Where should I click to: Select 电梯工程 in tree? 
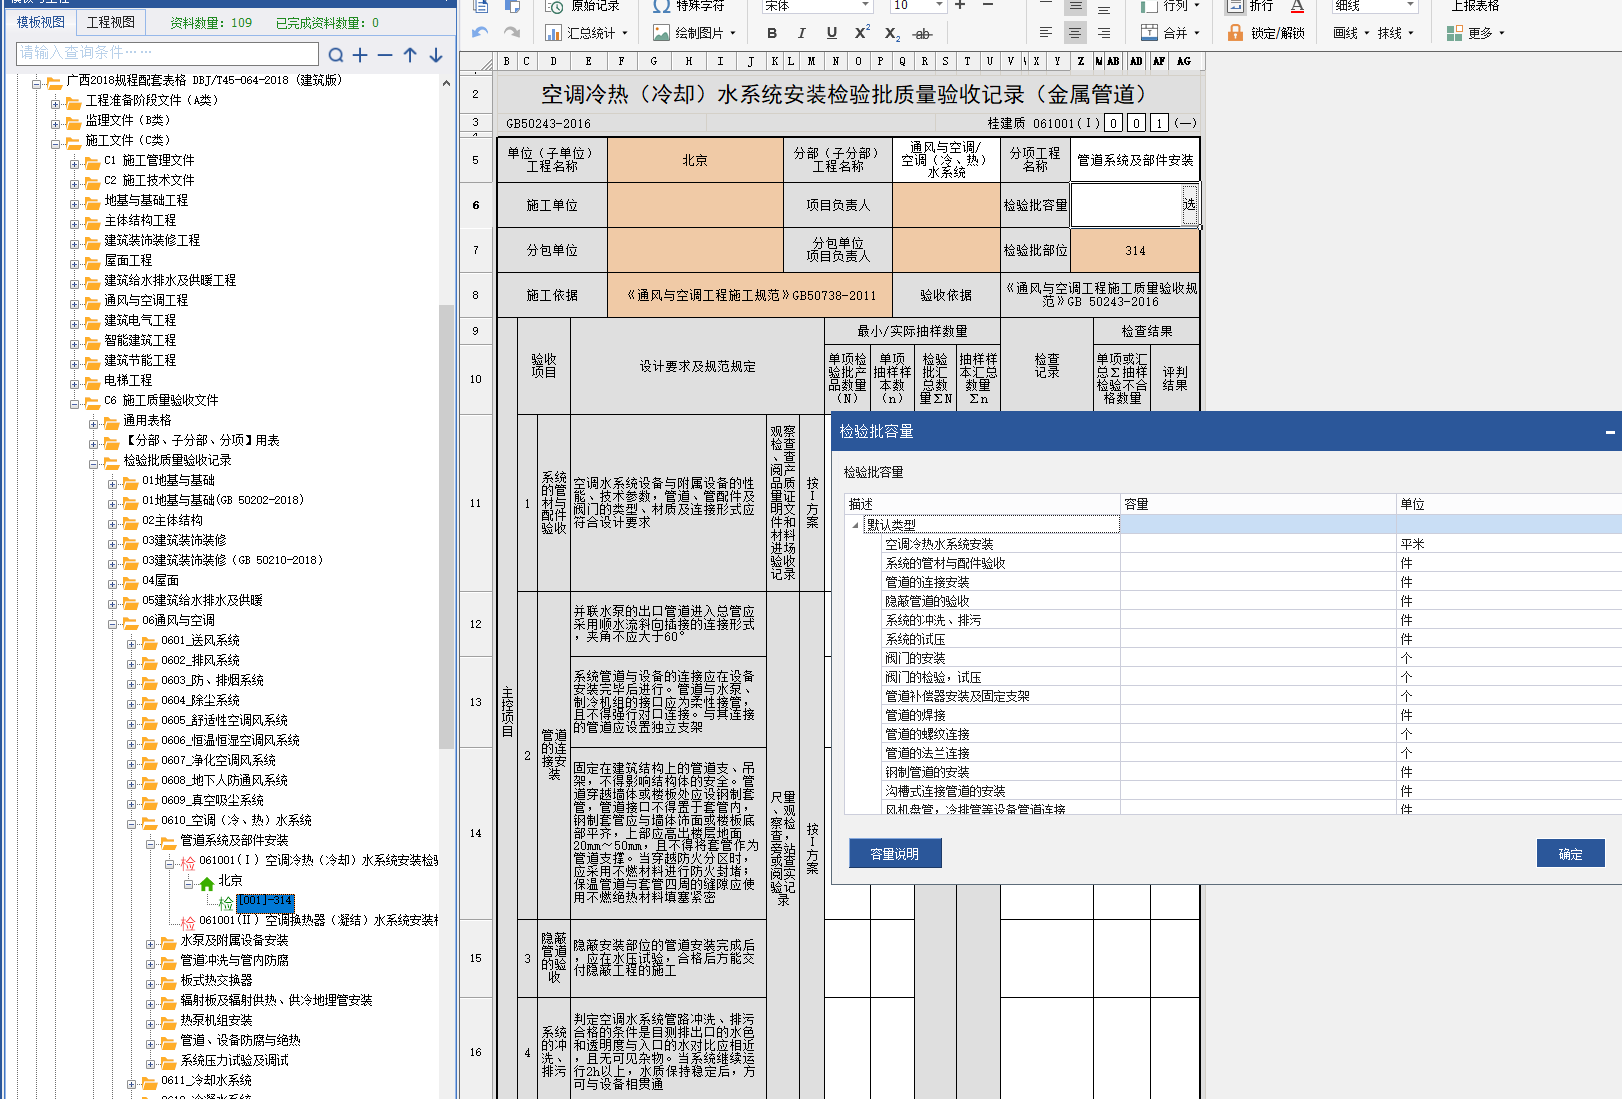(x=128, y=380)
